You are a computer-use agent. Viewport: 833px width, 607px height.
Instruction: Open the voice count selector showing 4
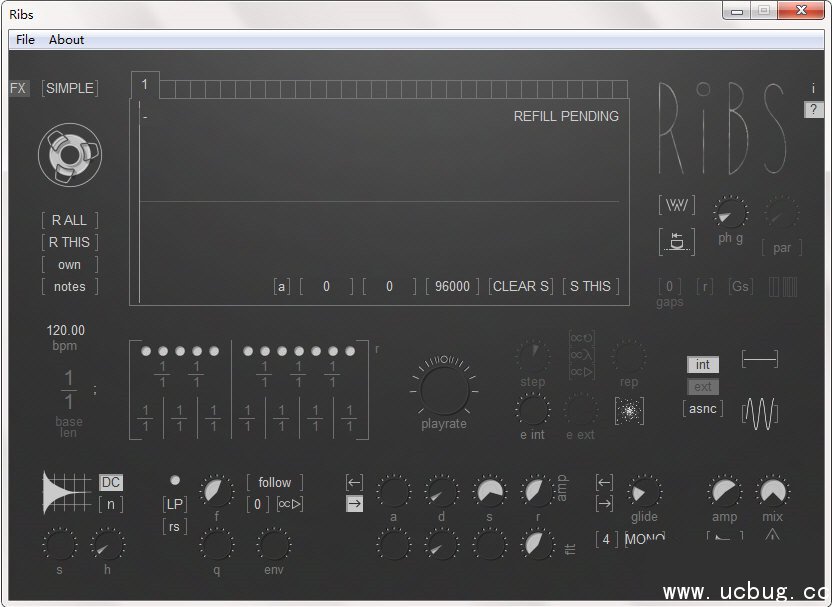tap(606, 539)
